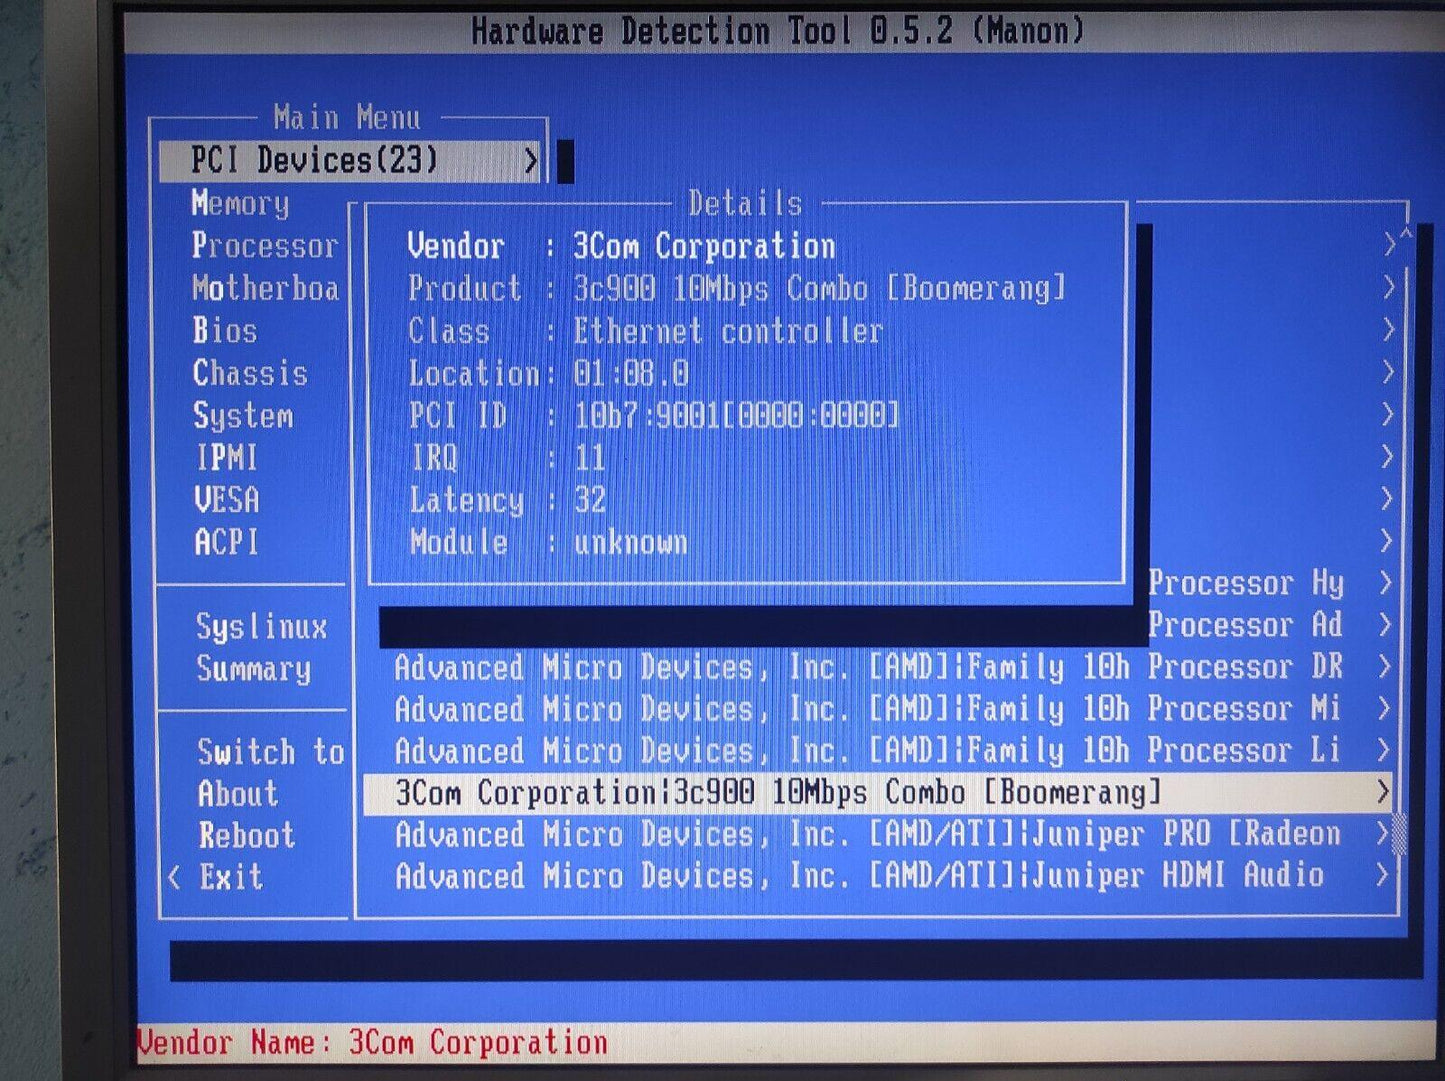Select ACPI in the Main Menu
The height and width of the screenshot is (1081, 1445).
(x=227, y=542)
